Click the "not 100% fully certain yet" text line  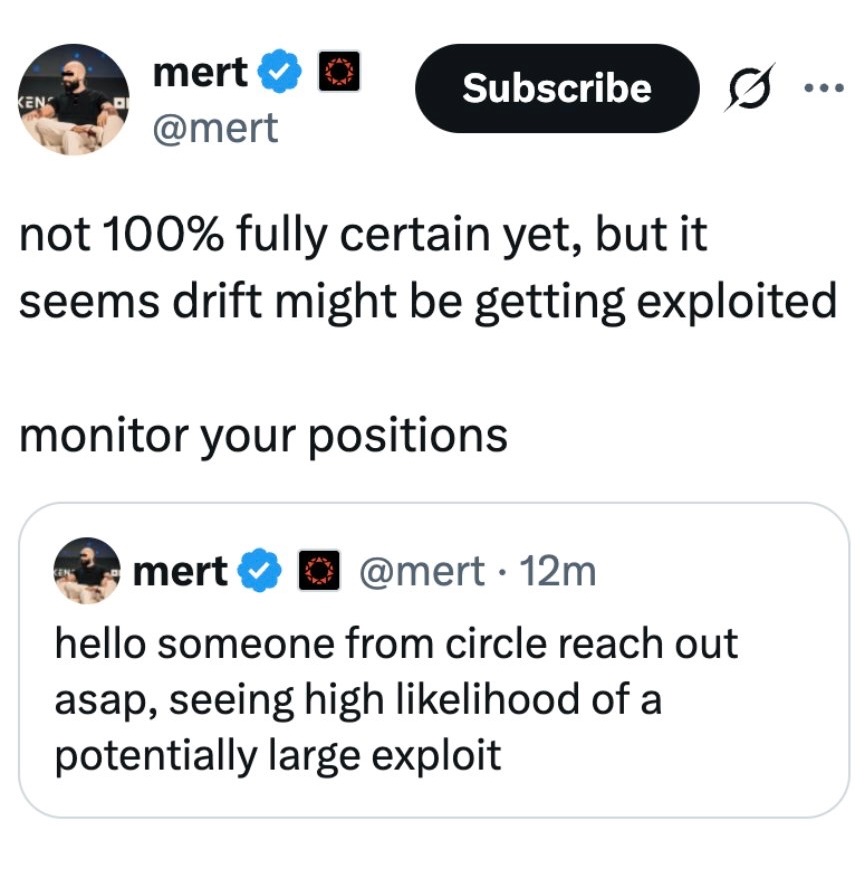(363, 236)
